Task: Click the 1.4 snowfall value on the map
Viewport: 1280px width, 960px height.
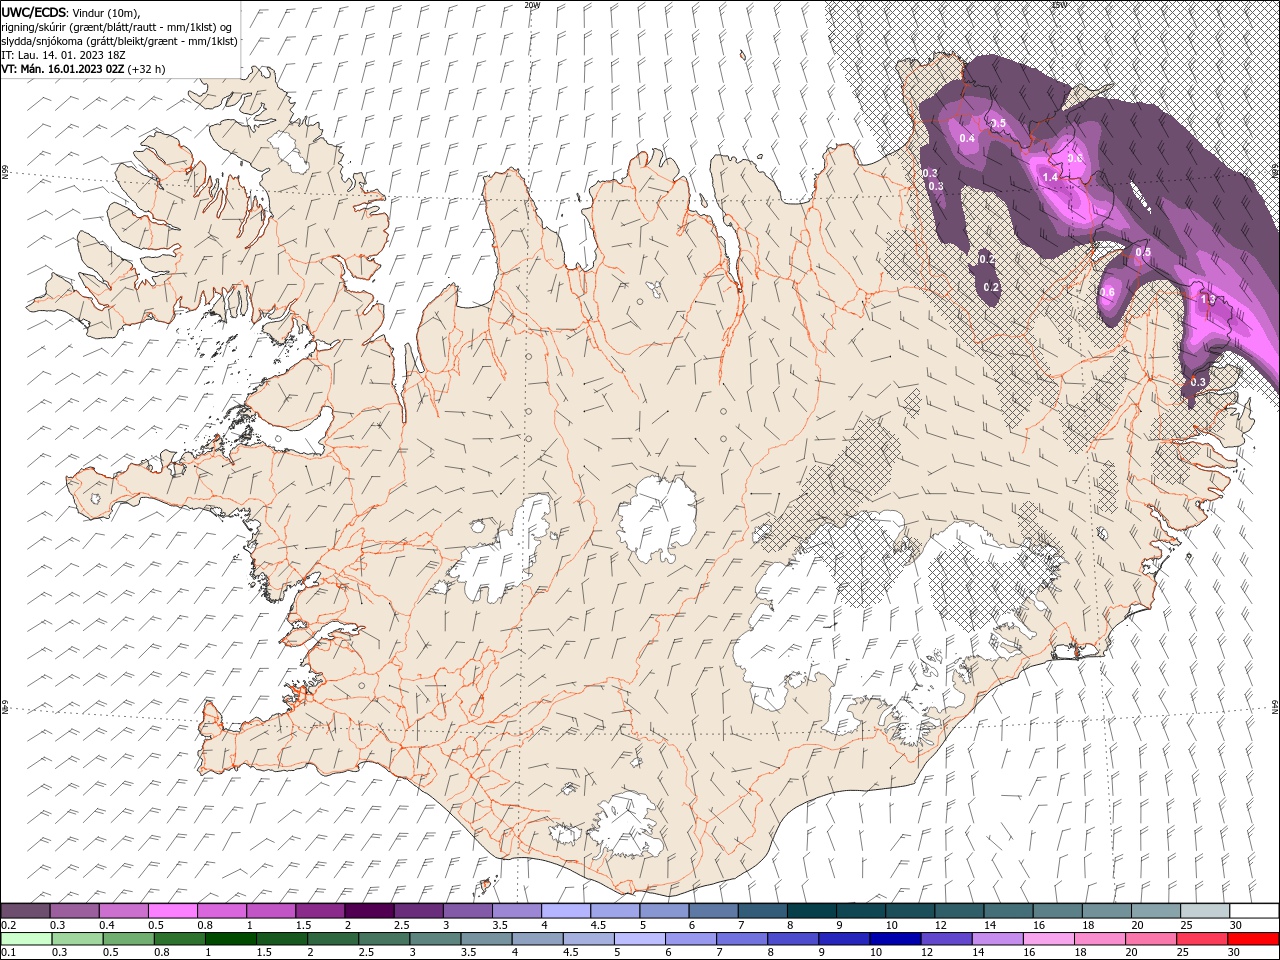Action: click(x=1050, y=177)
